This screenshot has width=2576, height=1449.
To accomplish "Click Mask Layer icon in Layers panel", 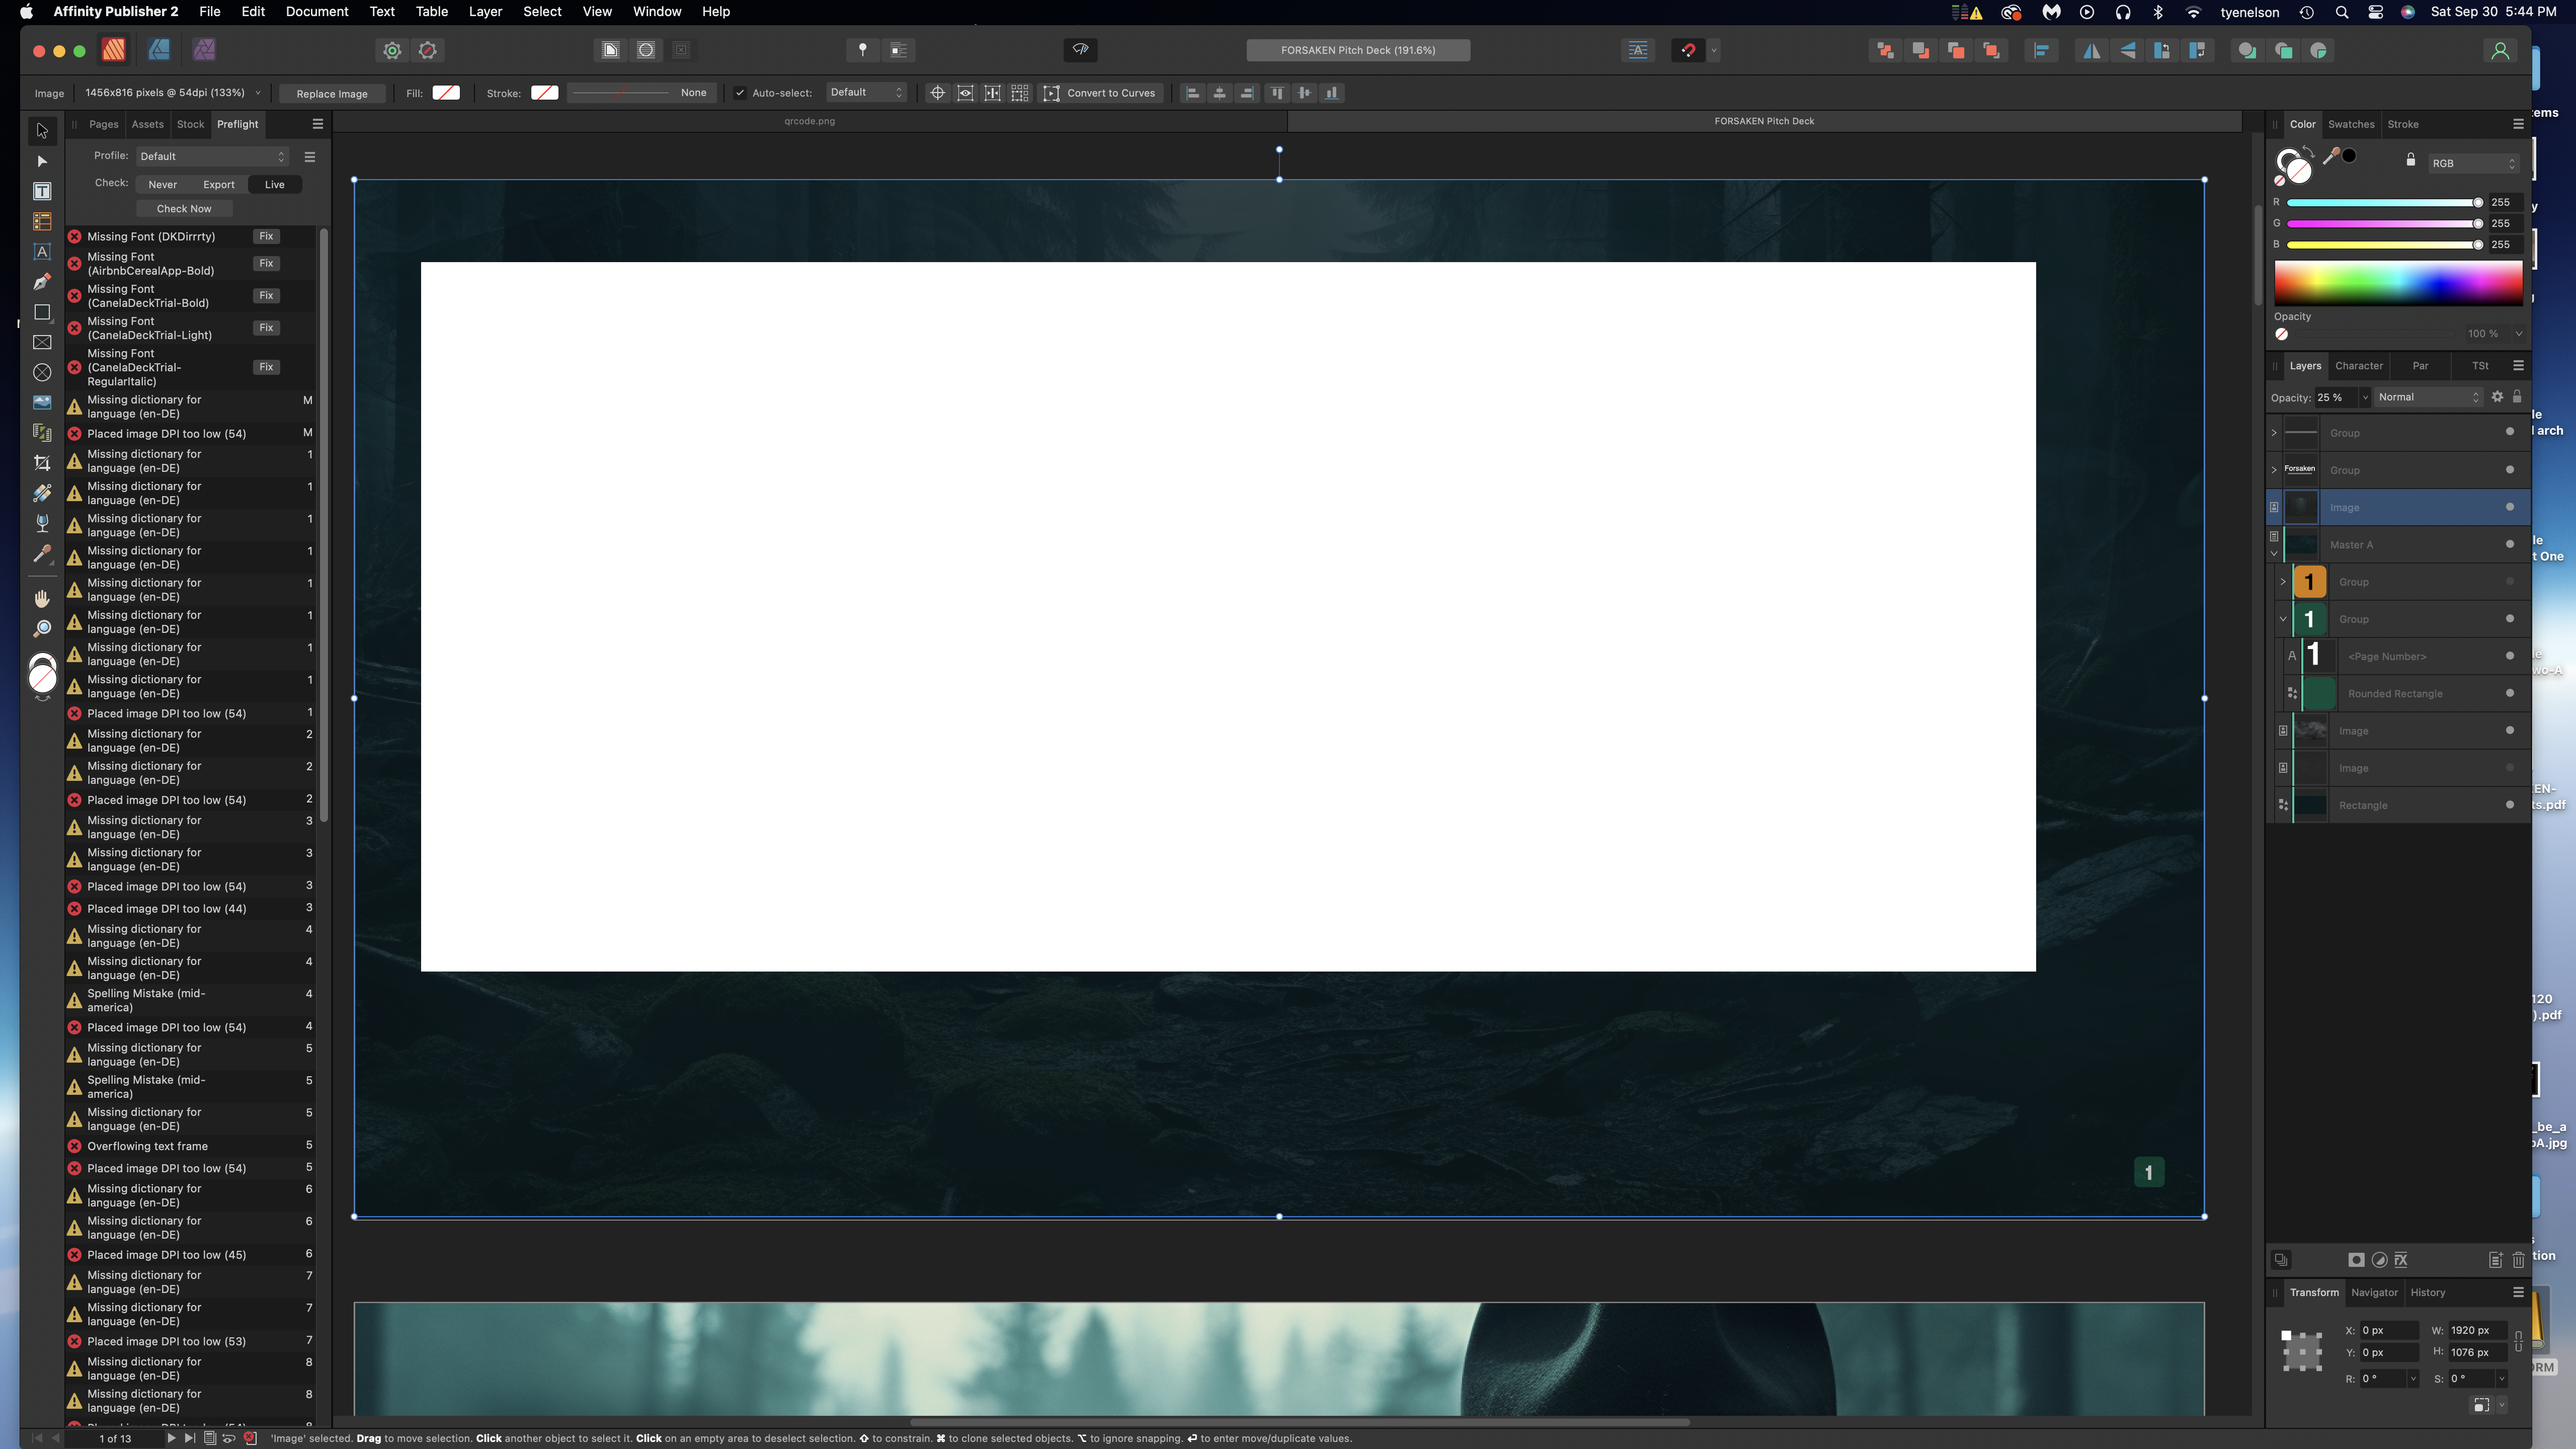I will pyautogui.click(x=2356, y=1260).
